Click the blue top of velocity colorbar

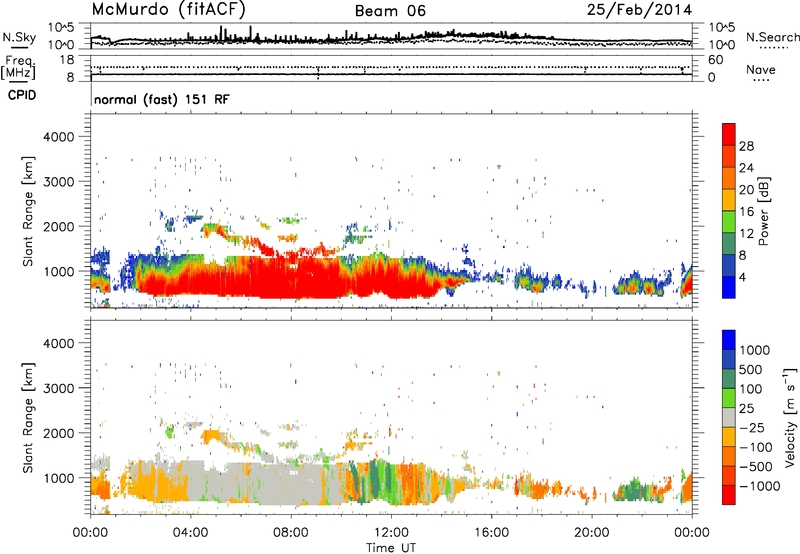[x=729, y=340]
